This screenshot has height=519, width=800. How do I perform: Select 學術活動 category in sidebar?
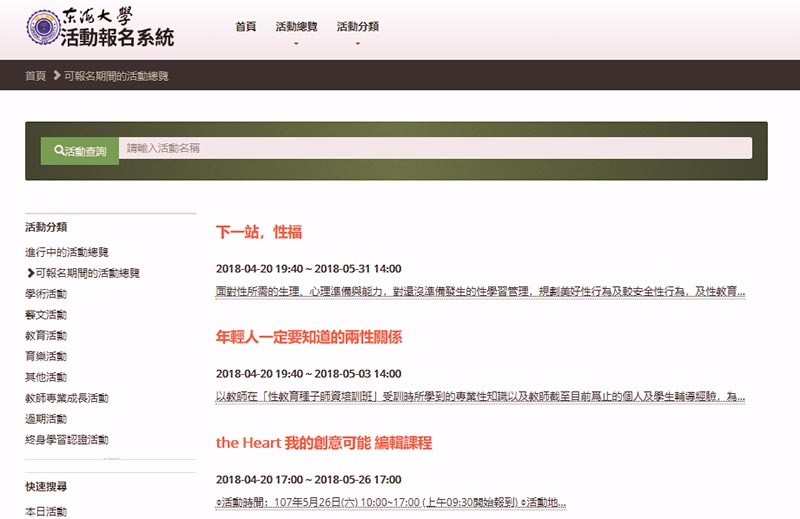point(46,294)
